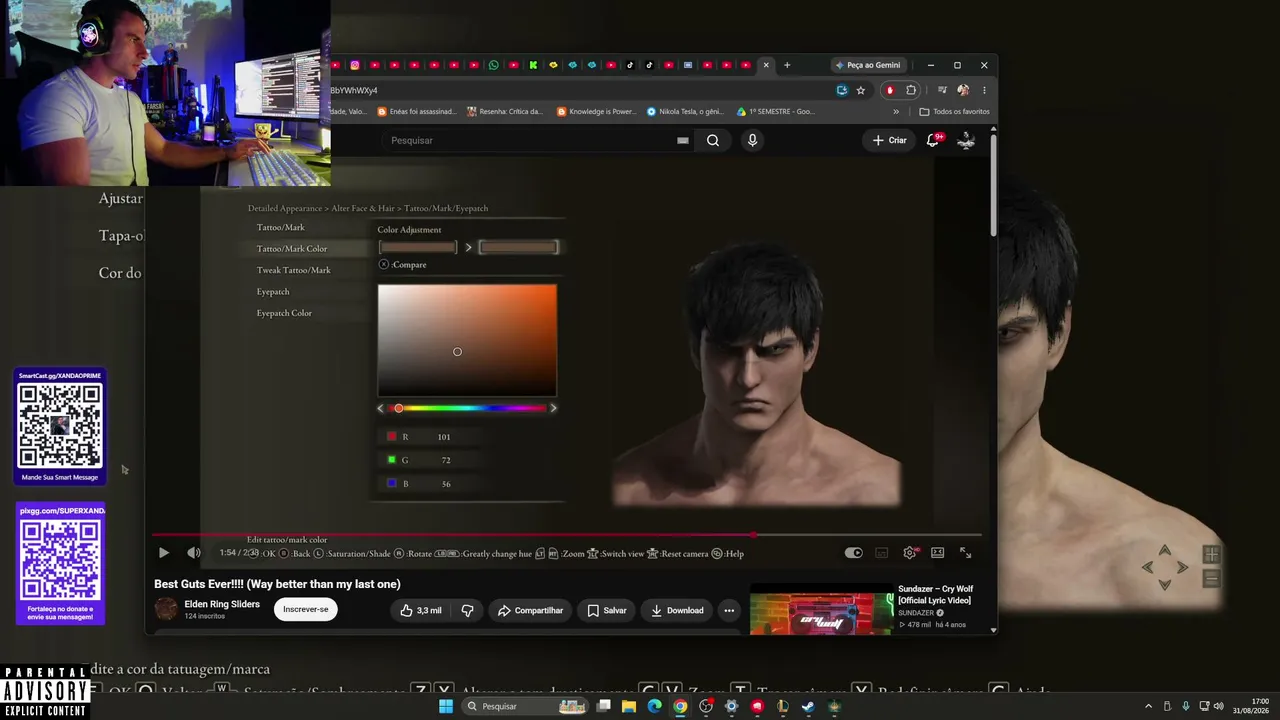Viewport: 1280px width, 720px height.
Task: Open video settings gear in the player
Action: pyautogui.click(x=909, y=553)
